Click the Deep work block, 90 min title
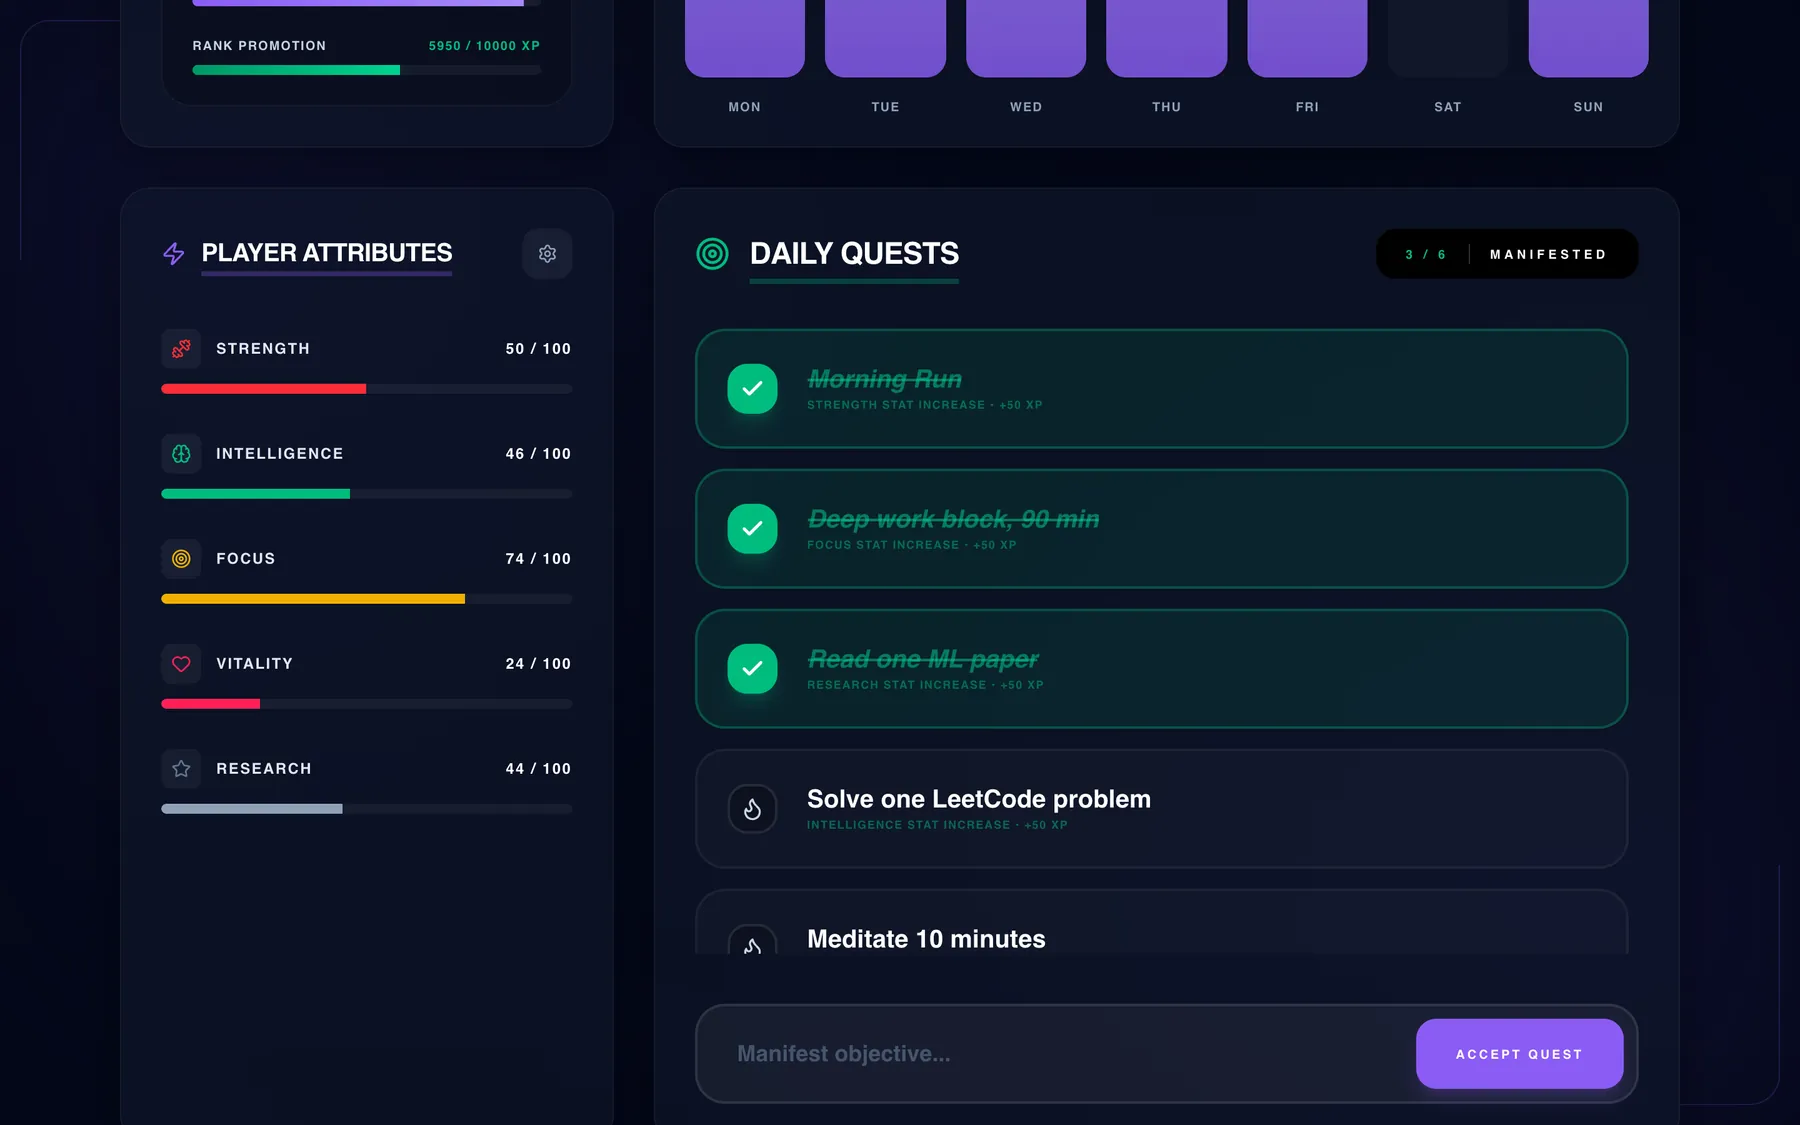This screenshot has width=1800, height=1125. coord(953,520)
